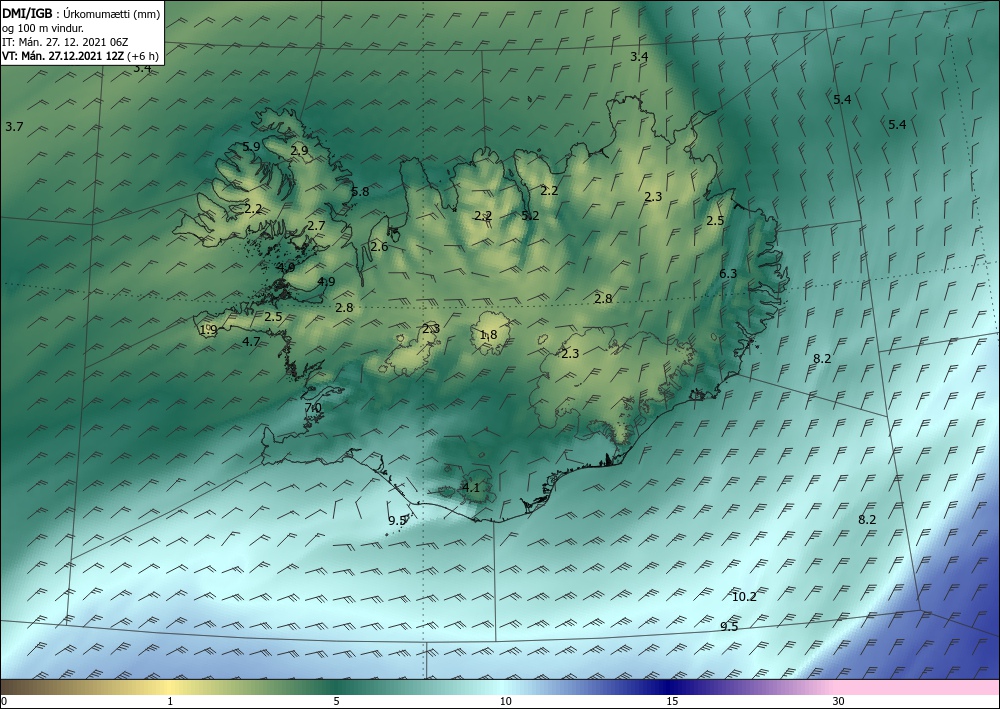Click the 7.0 value near the southwest coast

pos(313,408)
